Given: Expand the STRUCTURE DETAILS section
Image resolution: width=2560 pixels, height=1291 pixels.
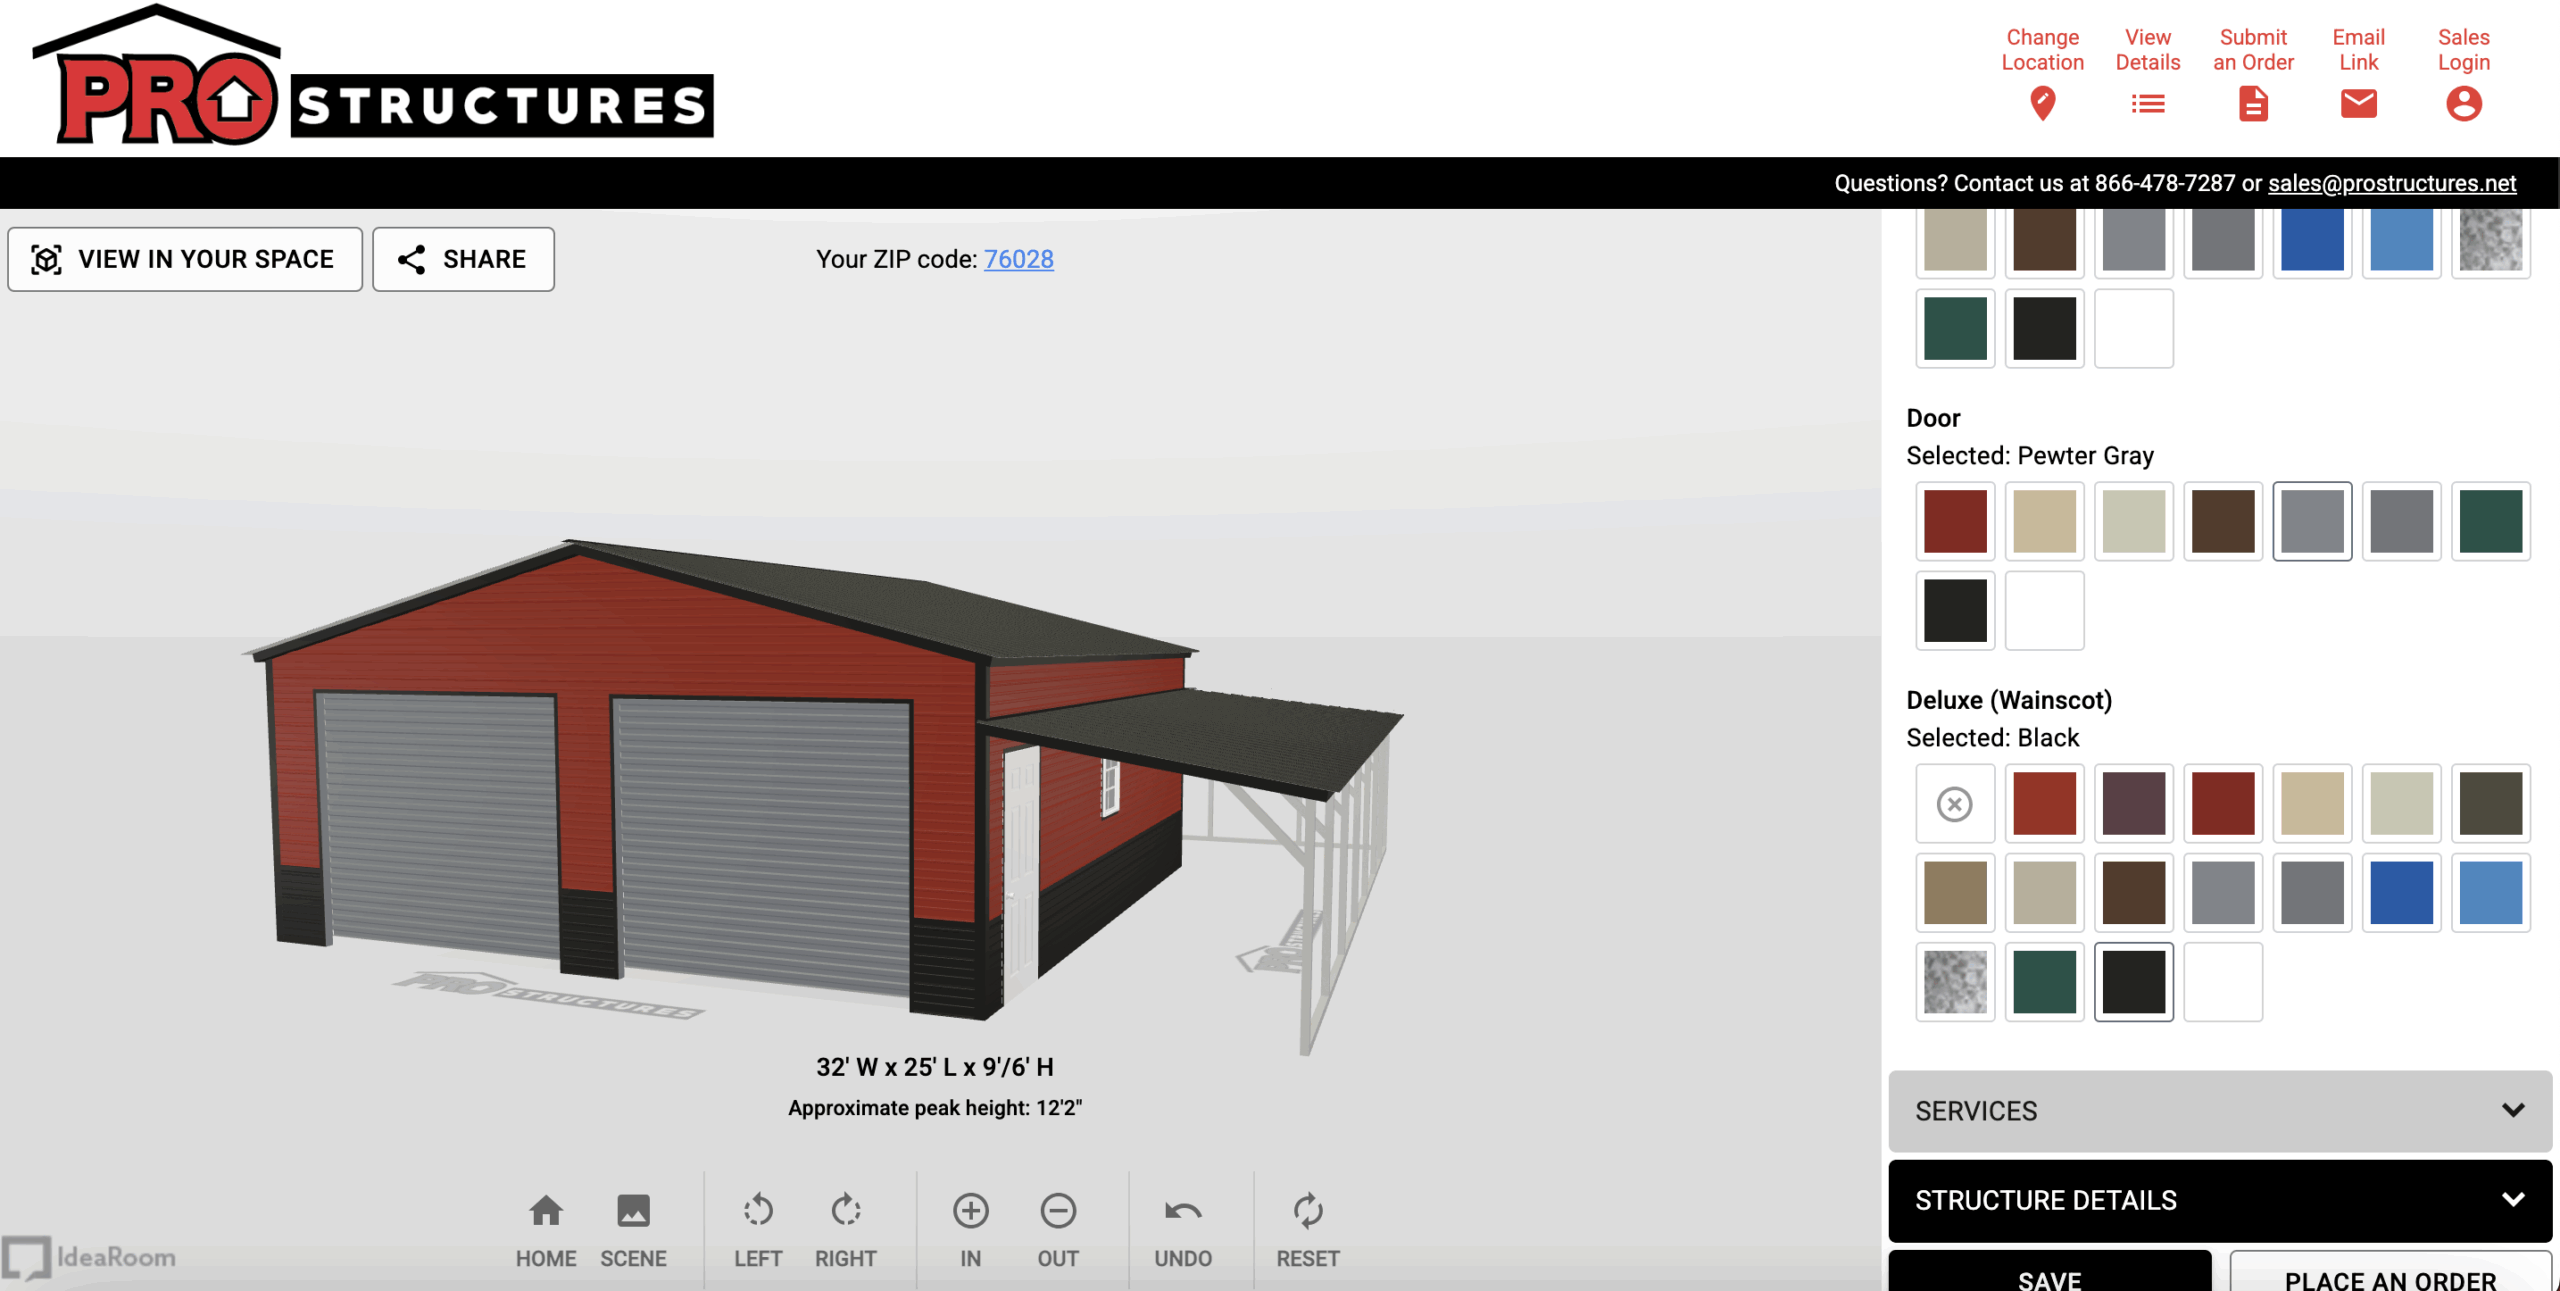Looking at the screenshot, I should coord(2219,1200).
